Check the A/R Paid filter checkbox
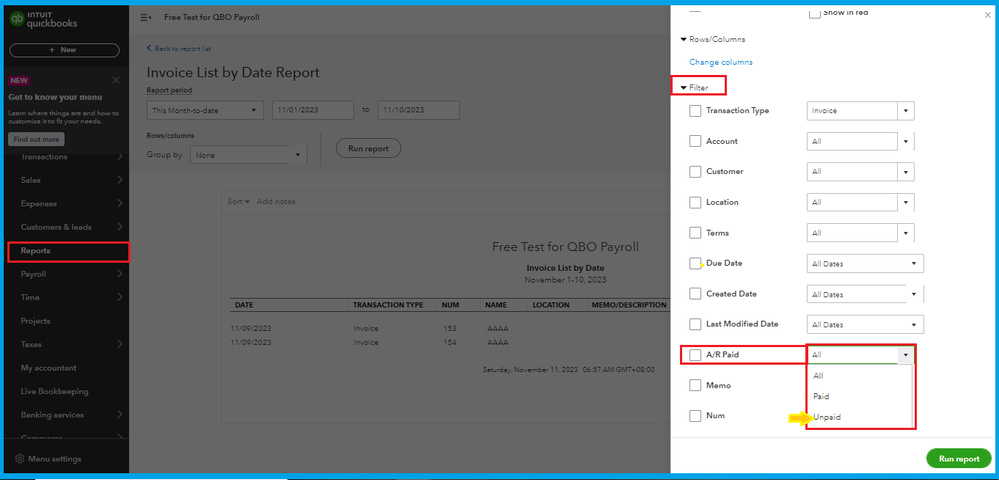This screenshot has width=999, height=480. pos(695,355)
